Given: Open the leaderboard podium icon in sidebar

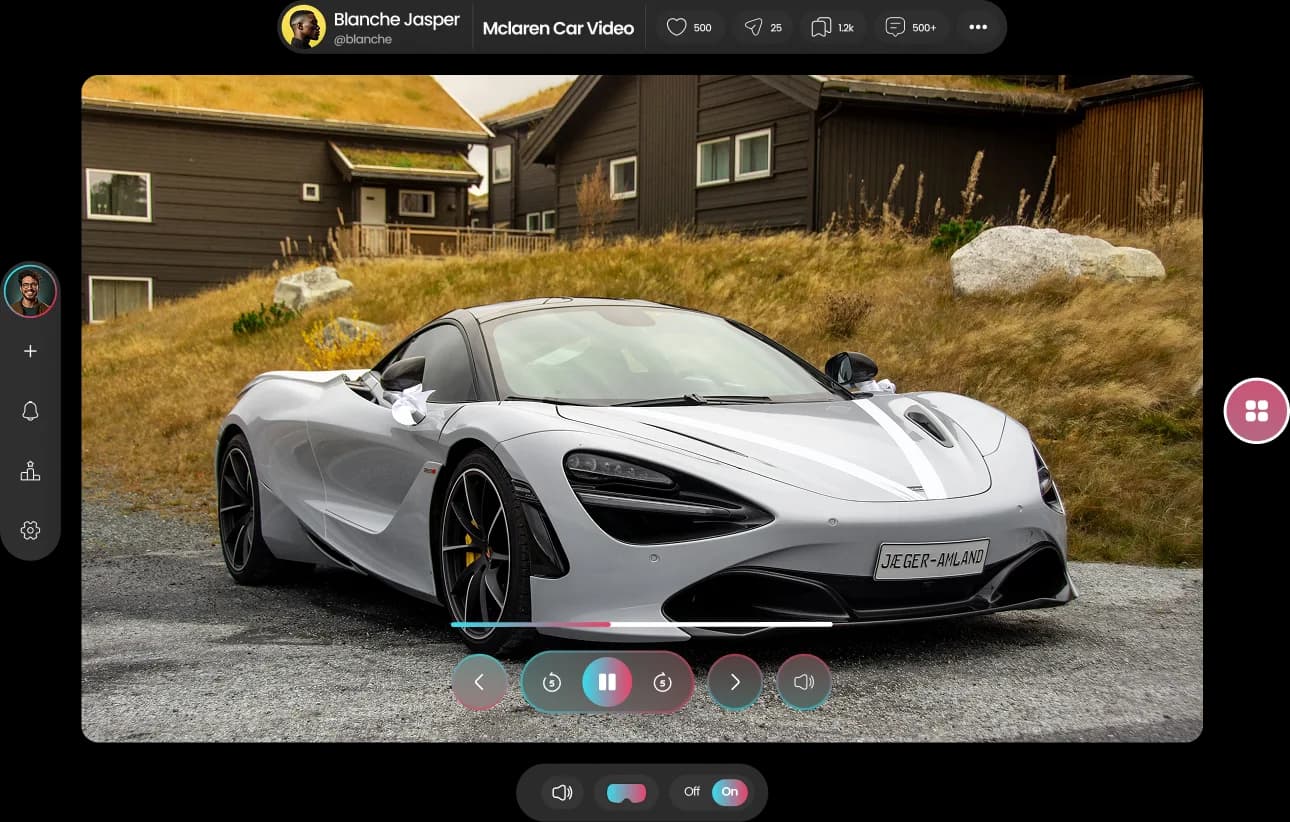Looking at the screenshot, I should coord(30,471).
